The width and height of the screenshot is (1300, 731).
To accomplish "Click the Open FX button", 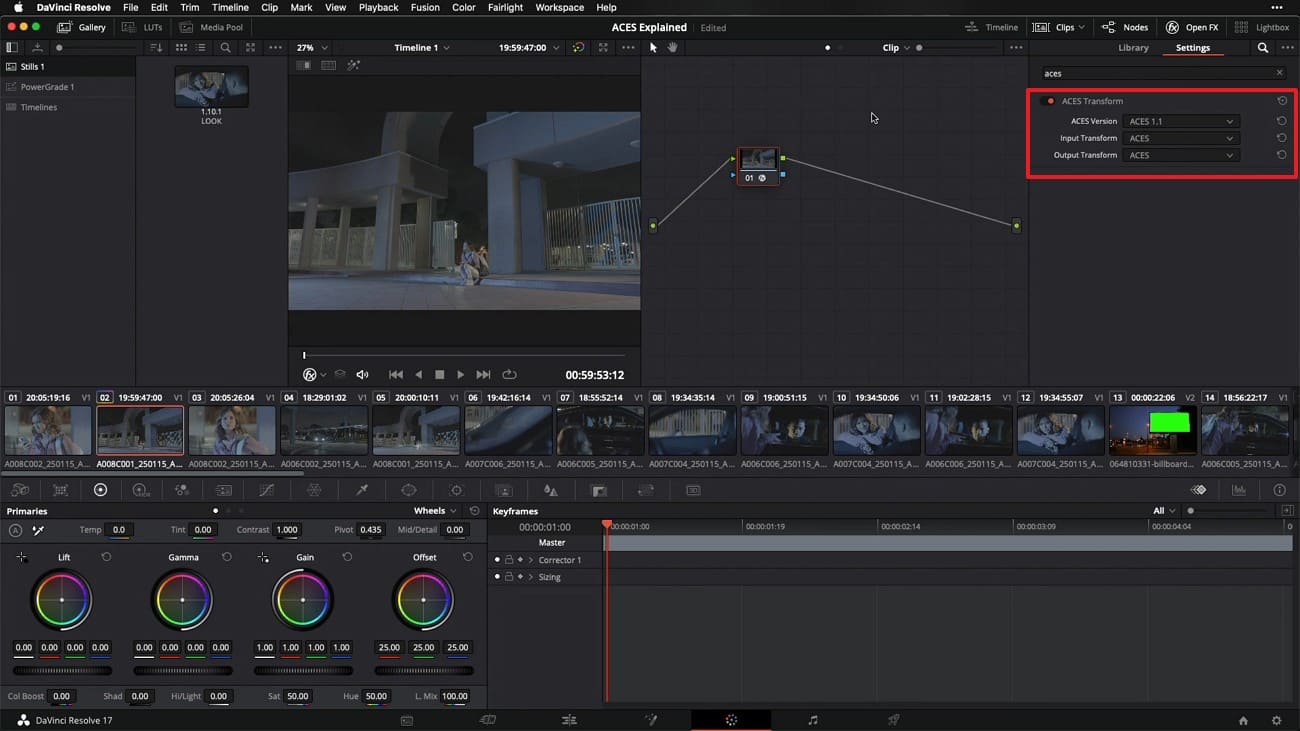I will (x=1191, y=27).
